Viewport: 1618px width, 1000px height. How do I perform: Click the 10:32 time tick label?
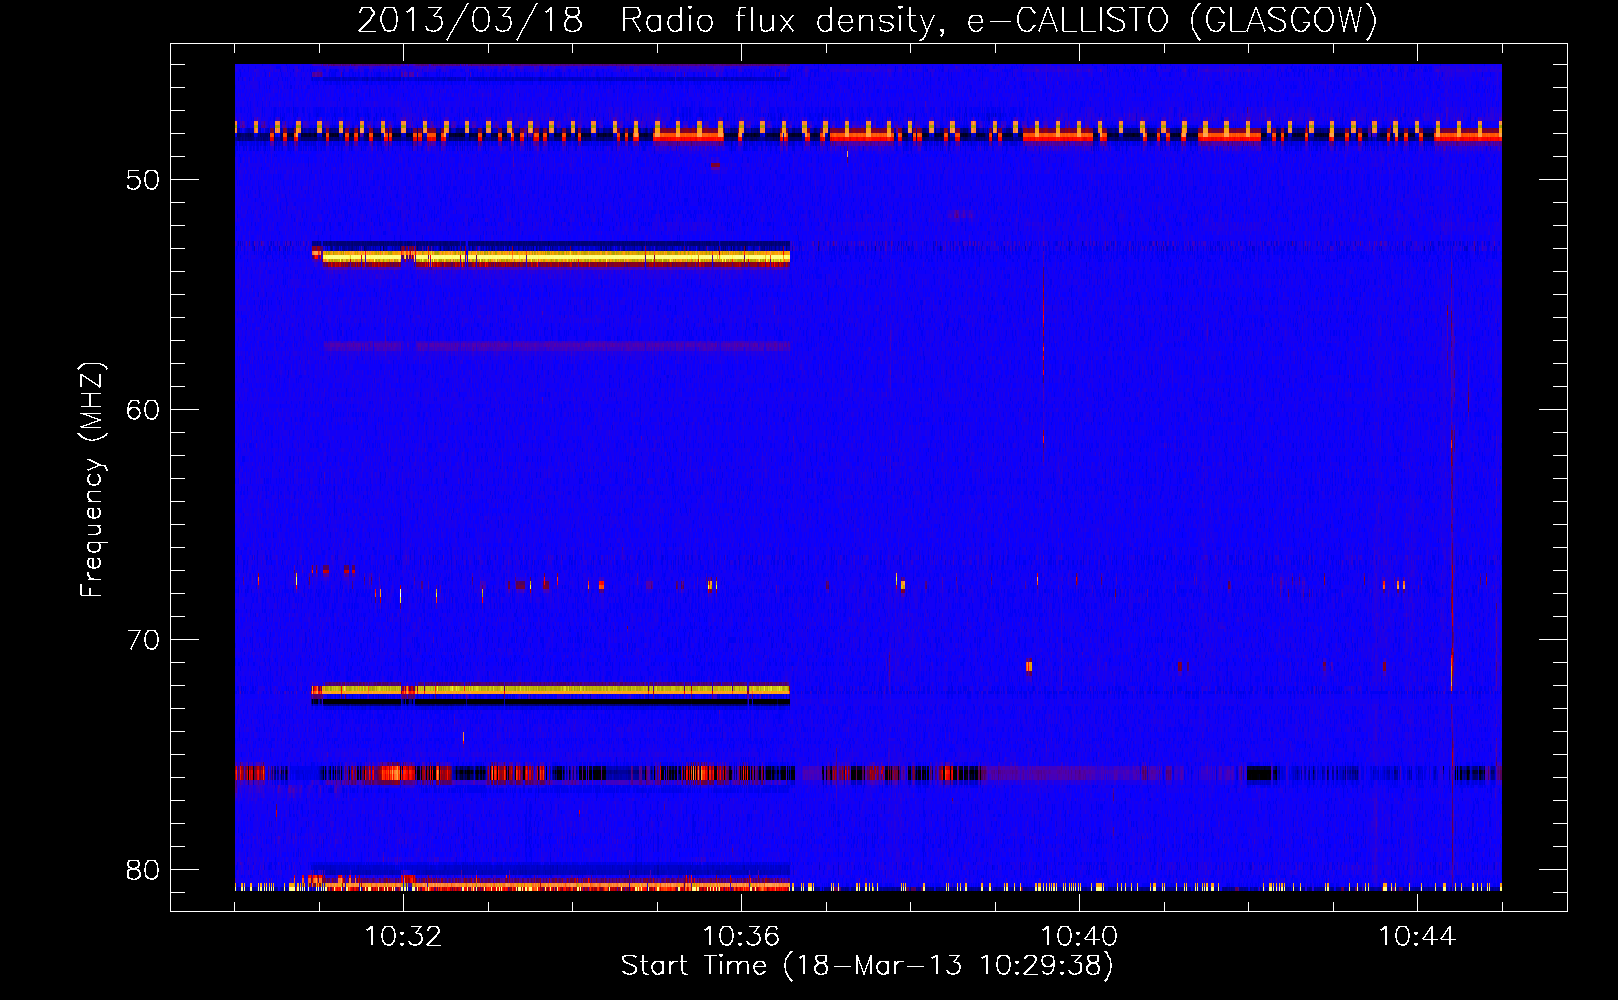pos(403,936)
